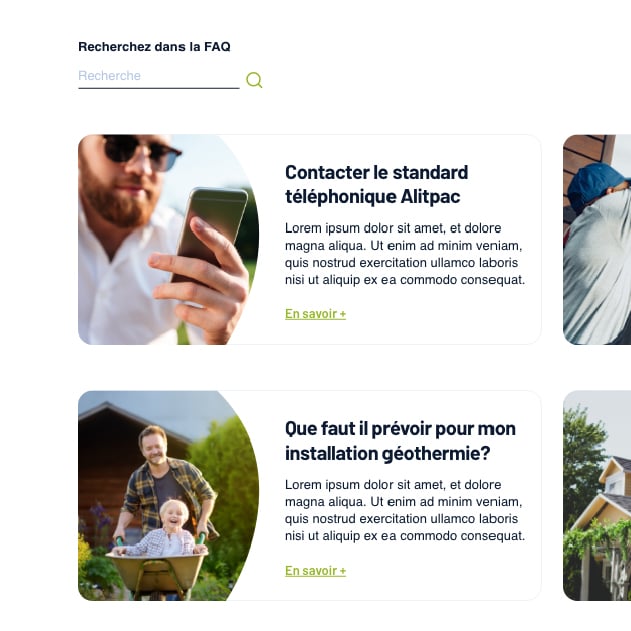
Task: Click the blue cap in the right-hand photo
Action: click(596, 185)
